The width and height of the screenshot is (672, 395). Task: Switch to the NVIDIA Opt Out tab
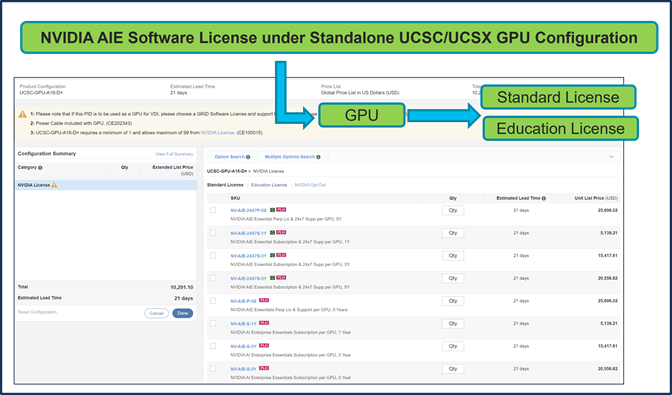point(310,185)
